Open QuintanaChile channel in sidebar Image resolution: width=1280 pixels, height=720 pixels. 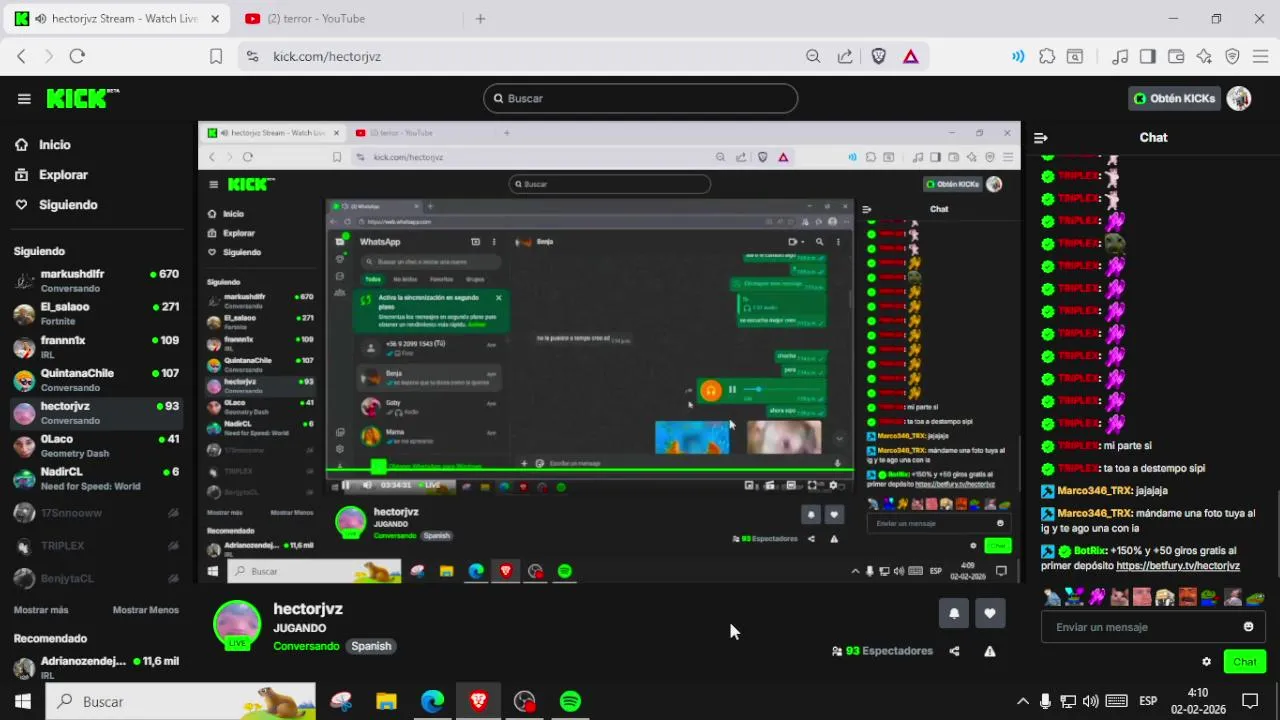[x=96, y=380]
